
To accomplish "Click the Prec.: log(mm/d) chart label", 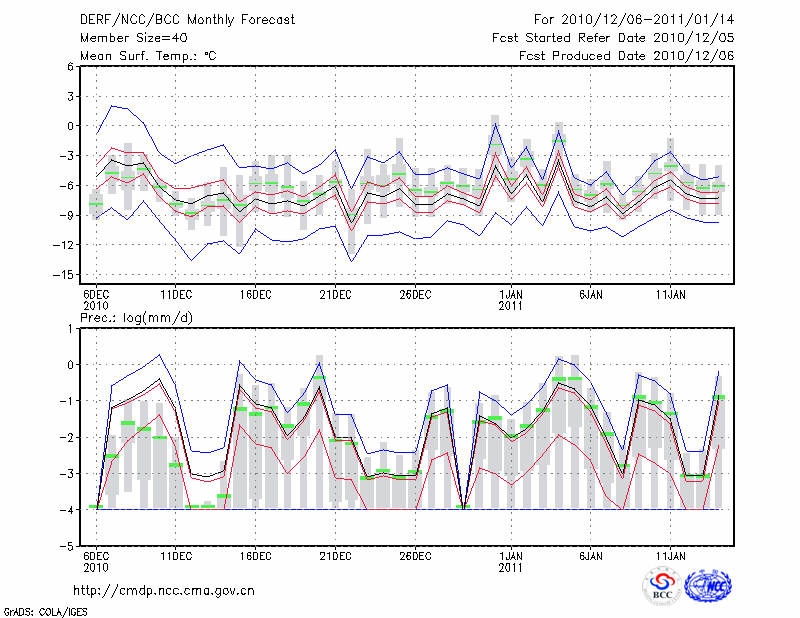I will (138, 318).
